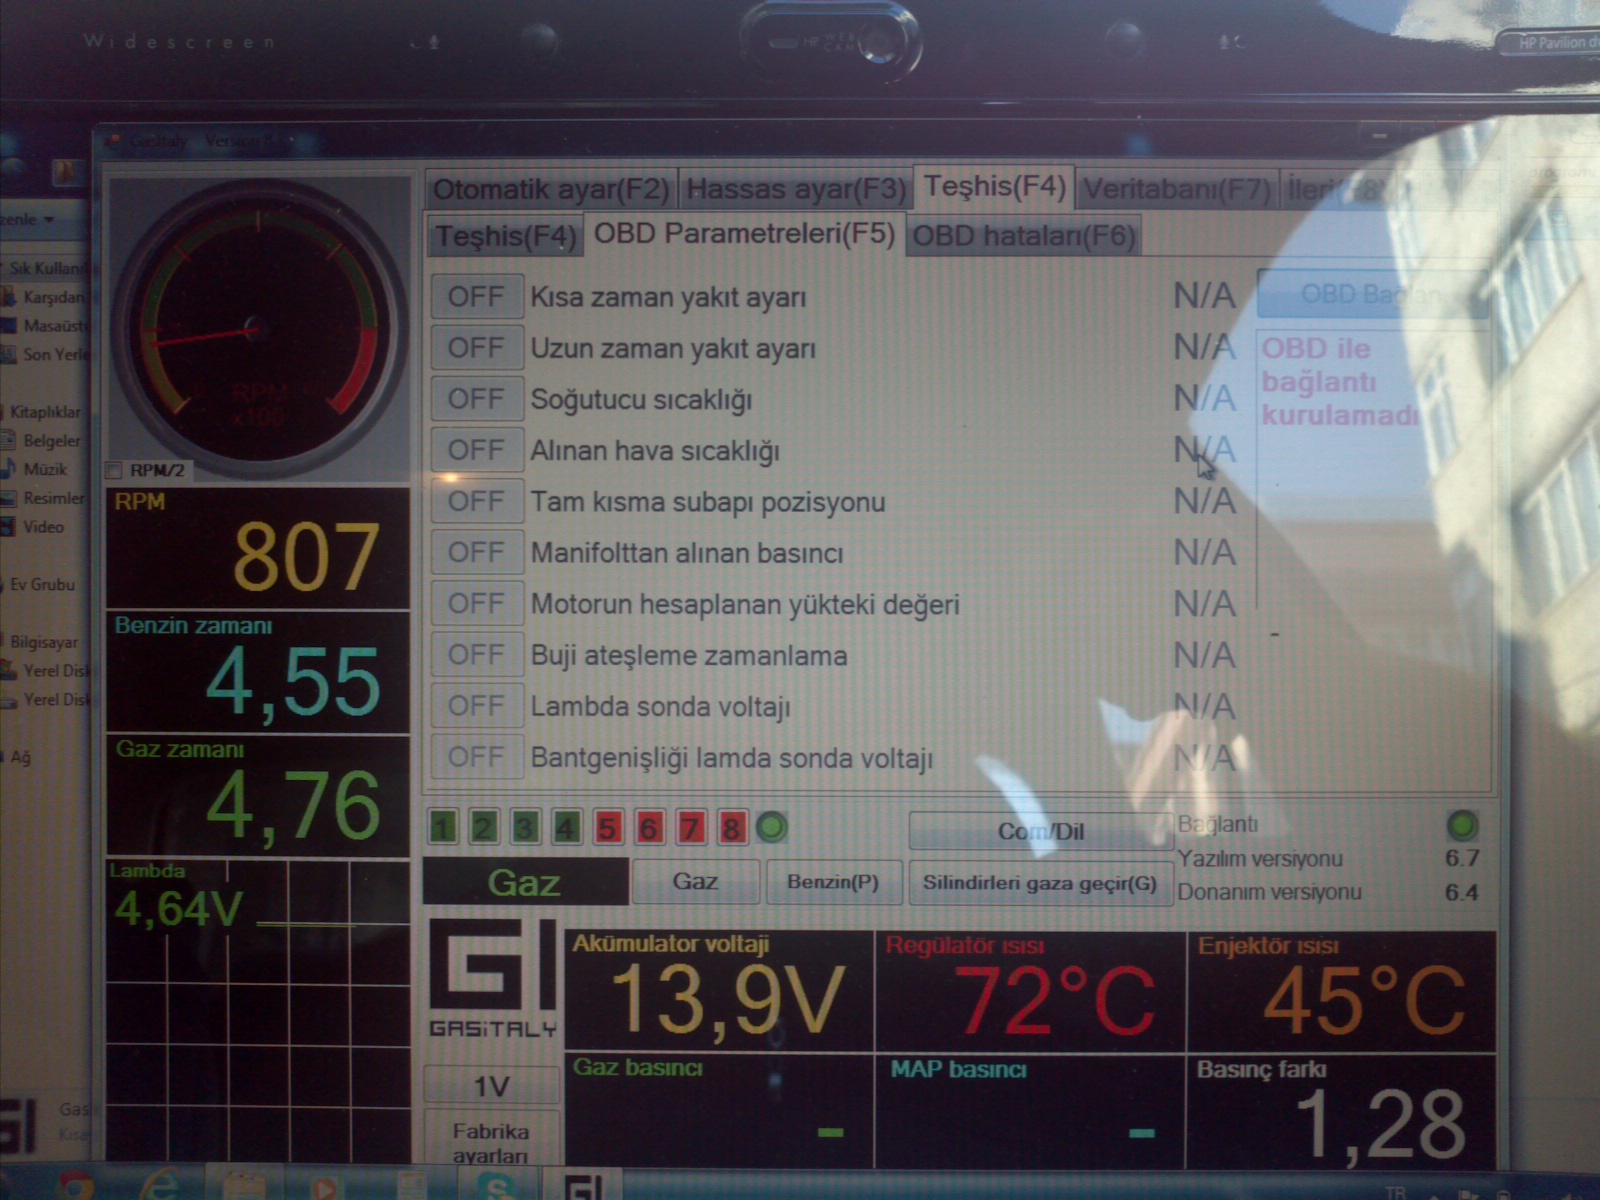Select Bilgisayar in Explorer sidebar
The height and width of the screenshot is (1200, 1600).
click(x=41, y=642)
